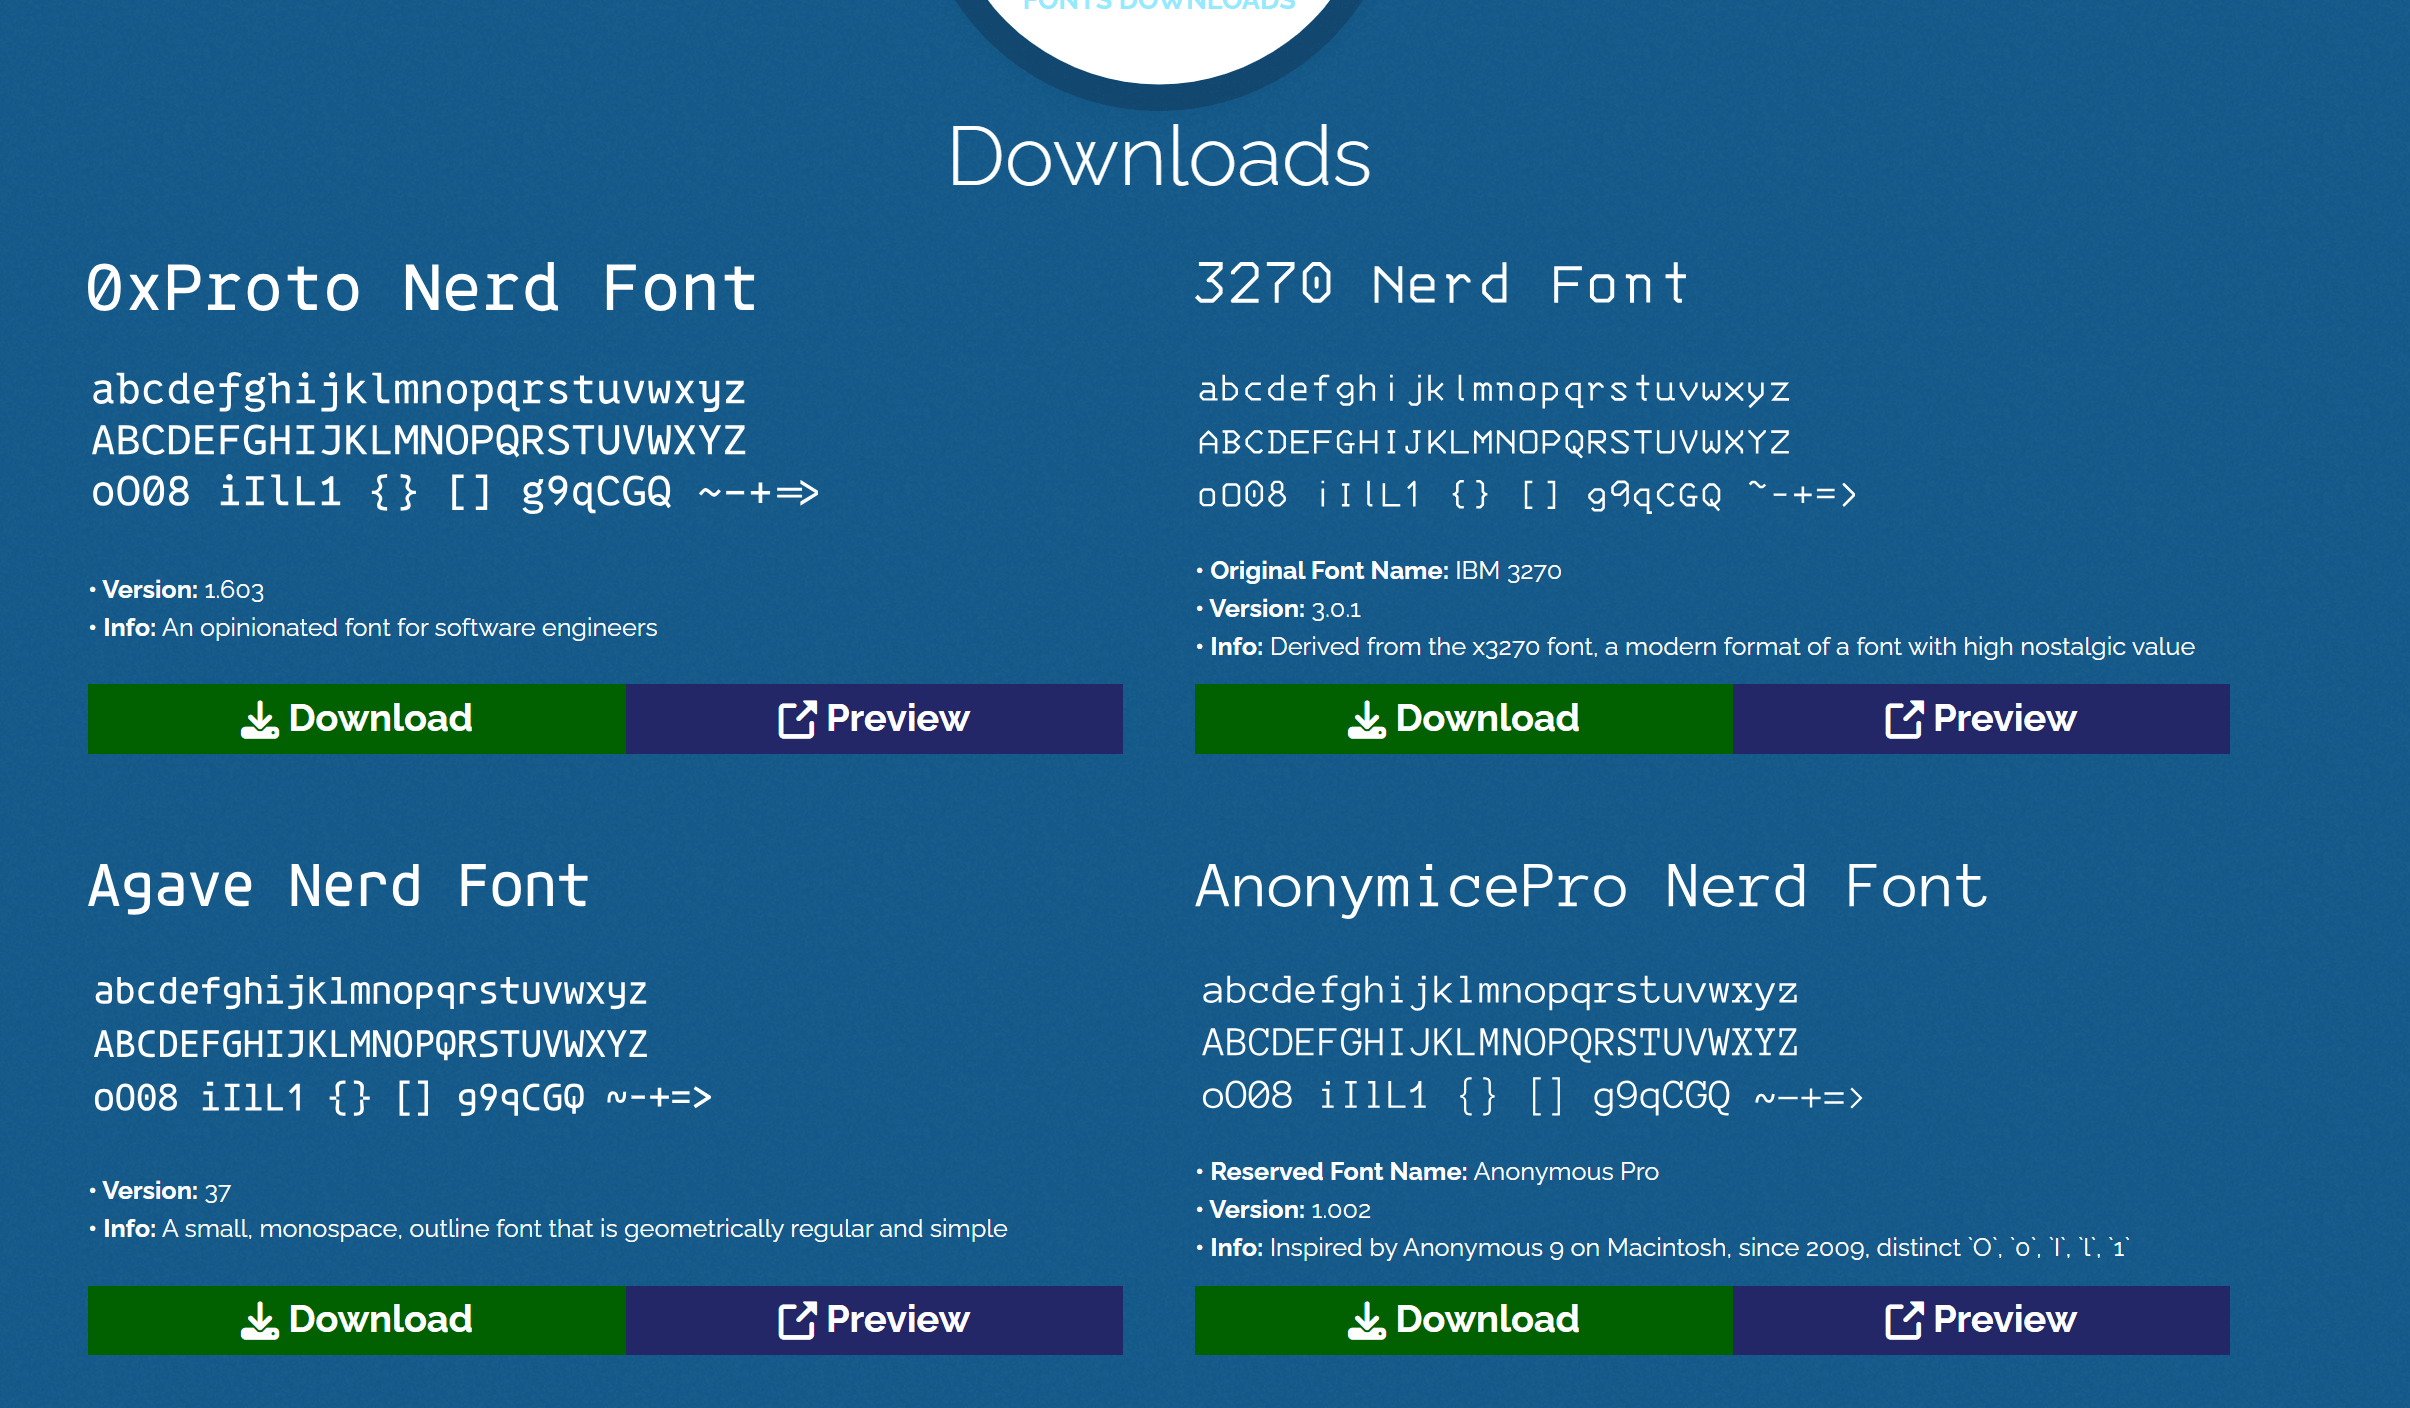Click the download arrow icon for 3270 font
Image resolution: width=2410 pixels, height=1408 pixels.
pos(1367,719)
